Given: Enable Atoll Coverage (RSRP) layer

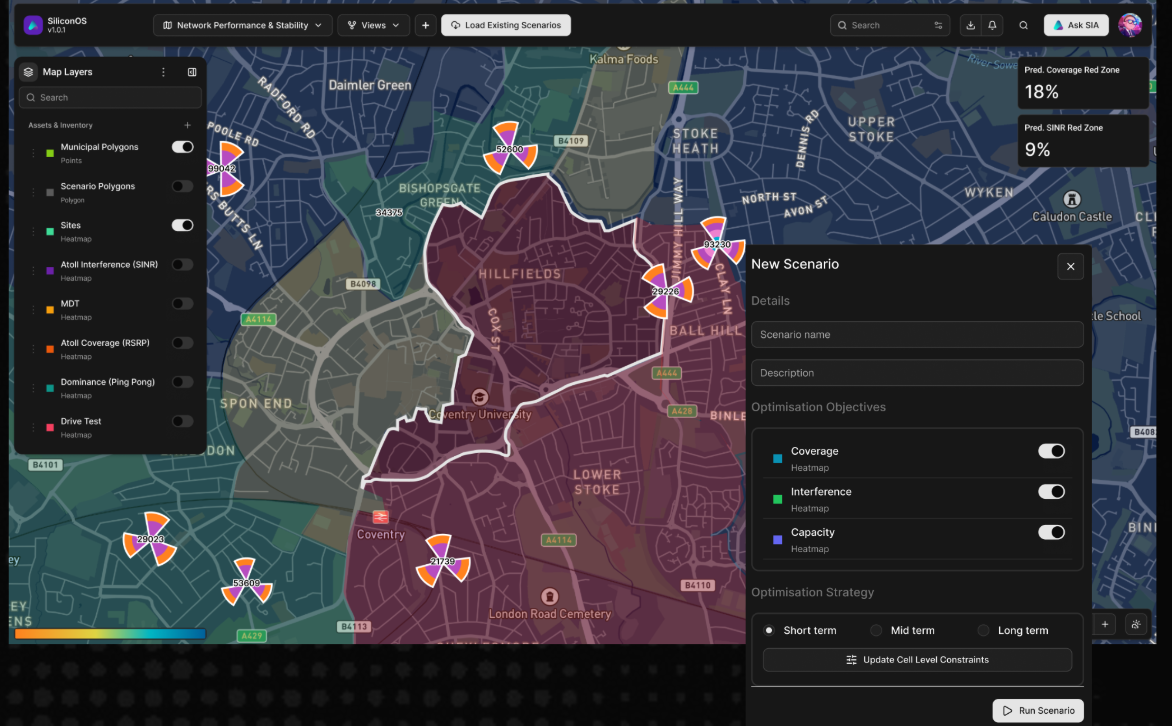Looking at the screenshot, I should tap(182, 342).
